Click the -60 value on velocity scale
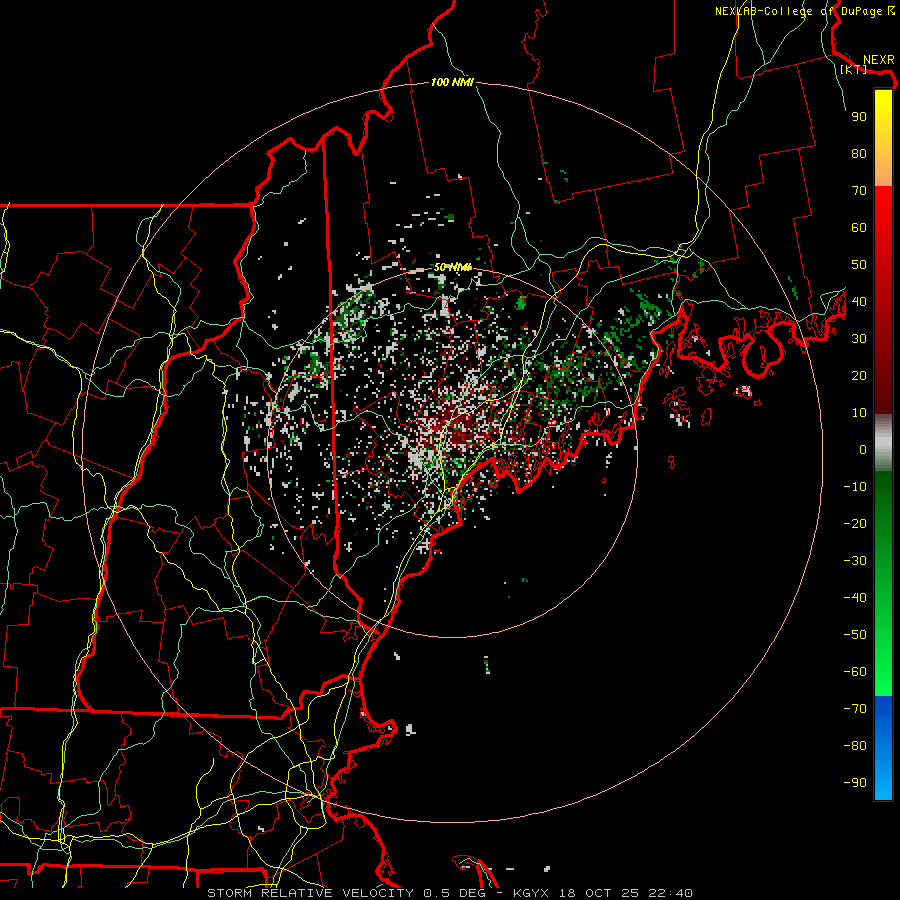Screen dimensions: 900x900 (855, 672)
